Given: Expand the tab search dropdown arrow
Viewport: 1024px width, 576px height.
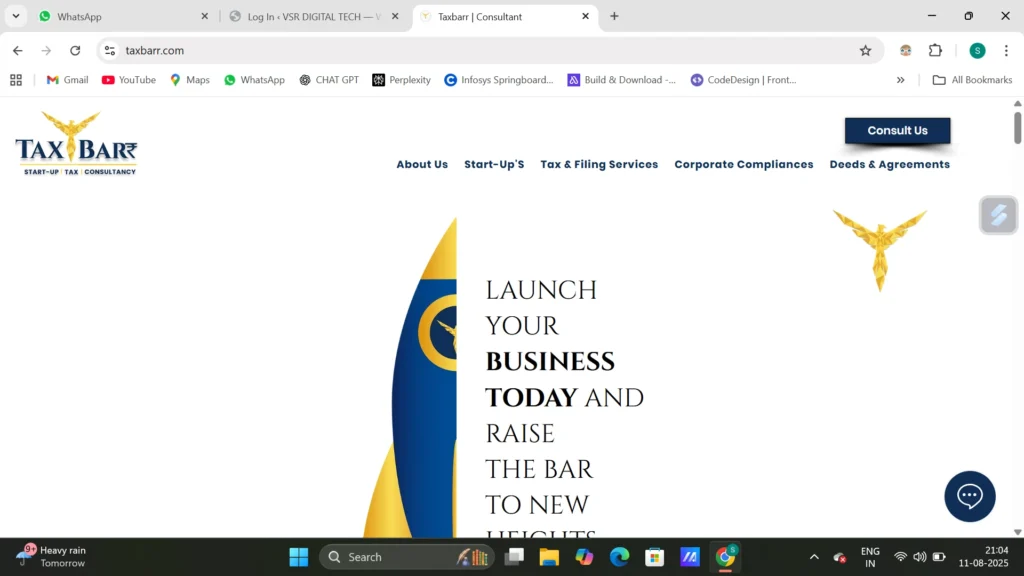Looking at the screenshot, I should tap(16, 16).
